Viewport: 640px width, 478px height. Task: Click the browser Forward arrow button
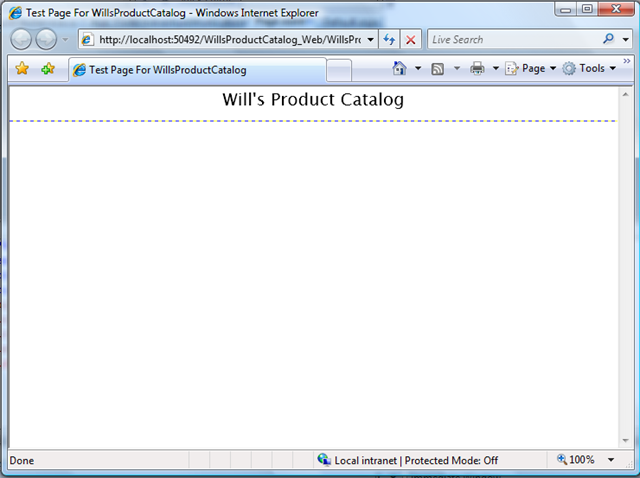(x=46, y=40)
